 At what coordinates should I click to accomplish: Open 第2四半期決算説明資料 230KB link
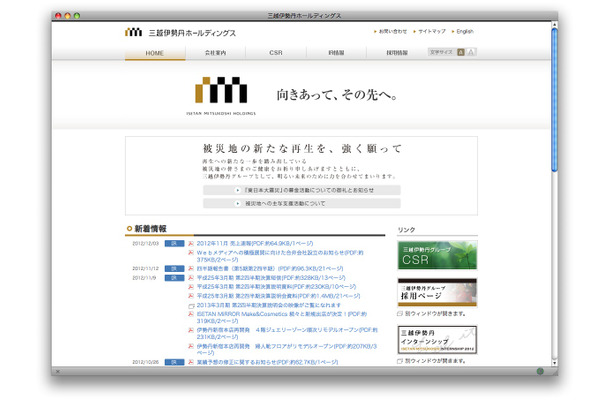click(x=276, y=287)
